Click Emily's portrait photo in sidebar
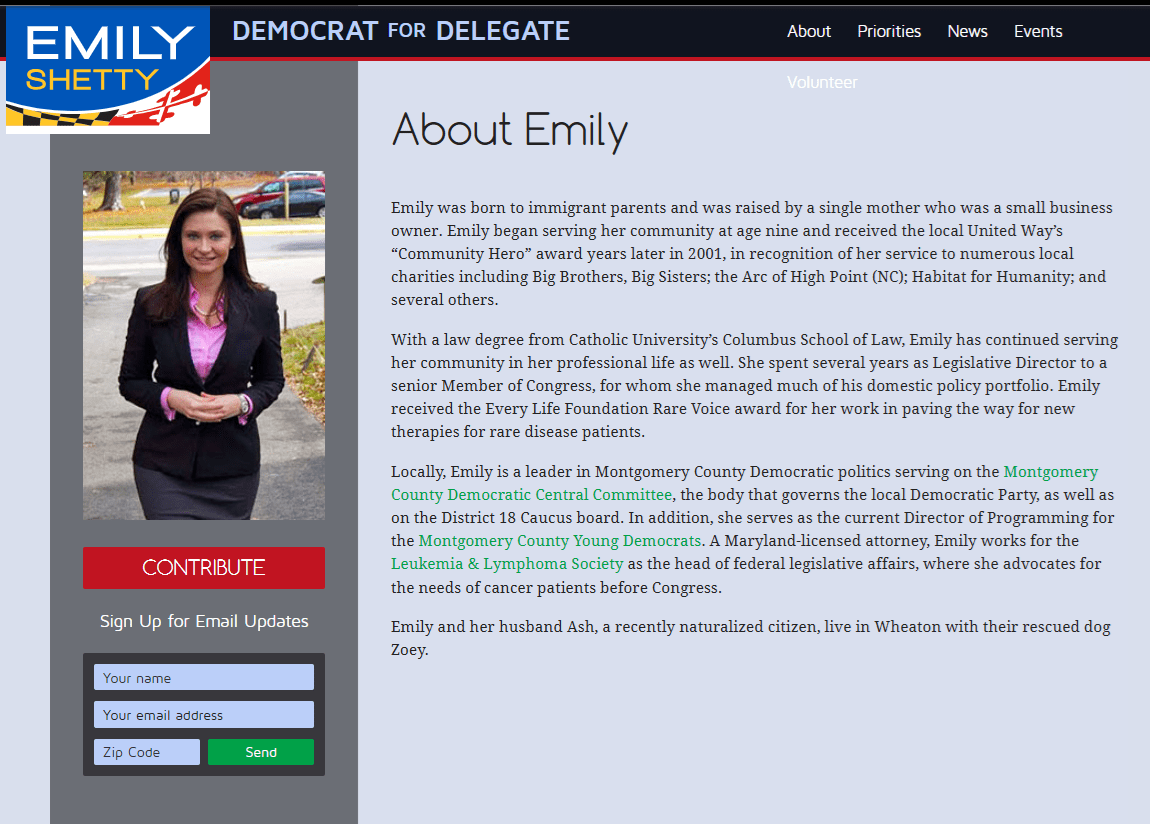 [203, 345]
